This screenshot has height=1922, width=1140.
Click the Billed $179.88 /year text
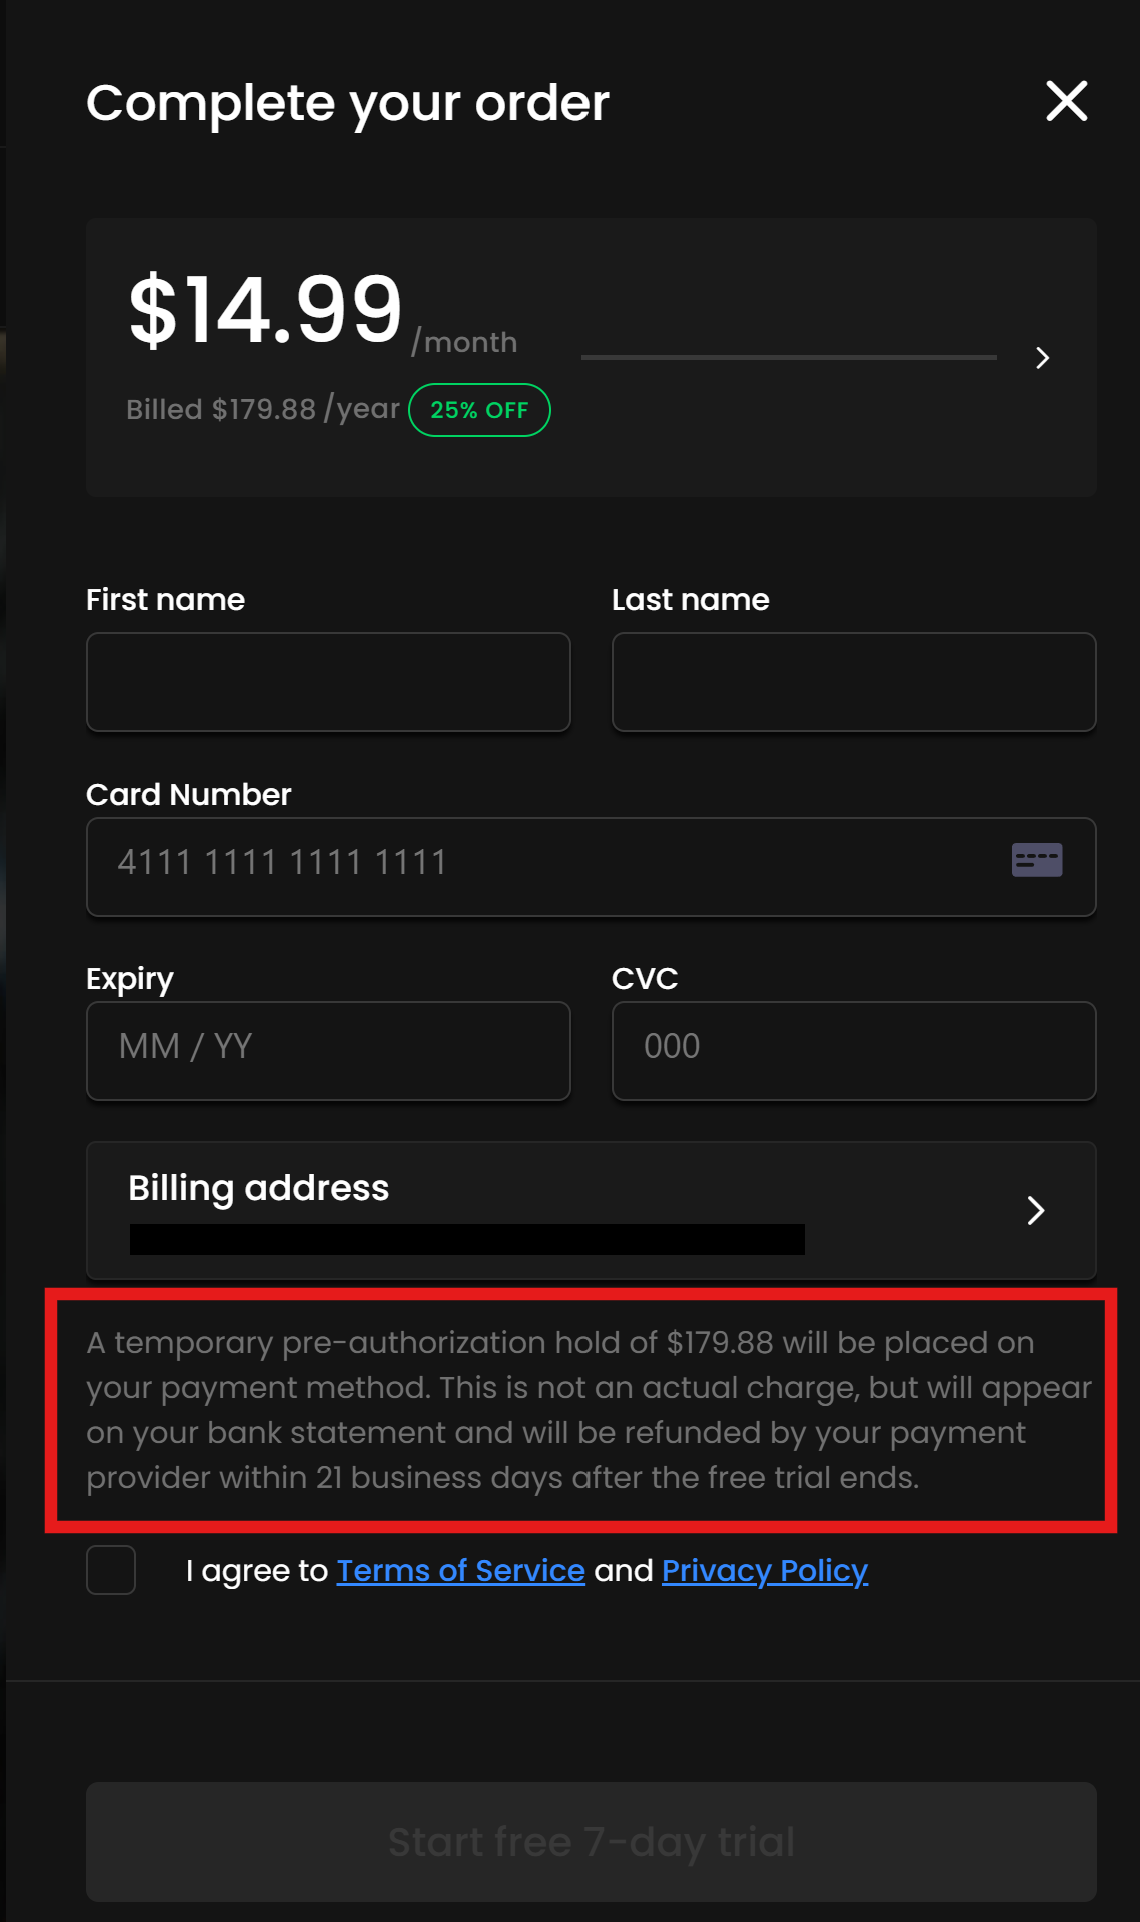pos(262,409)
